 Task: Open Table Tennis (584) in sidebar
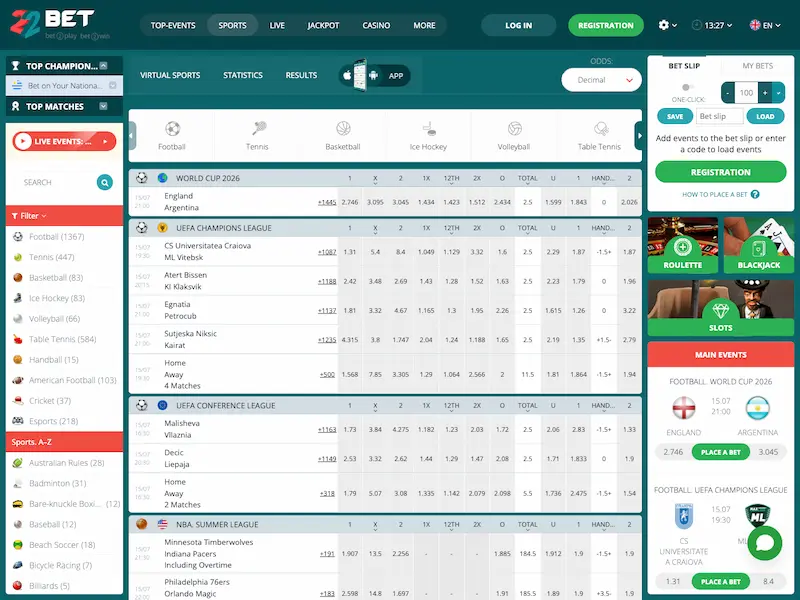[x=63, y=339]
